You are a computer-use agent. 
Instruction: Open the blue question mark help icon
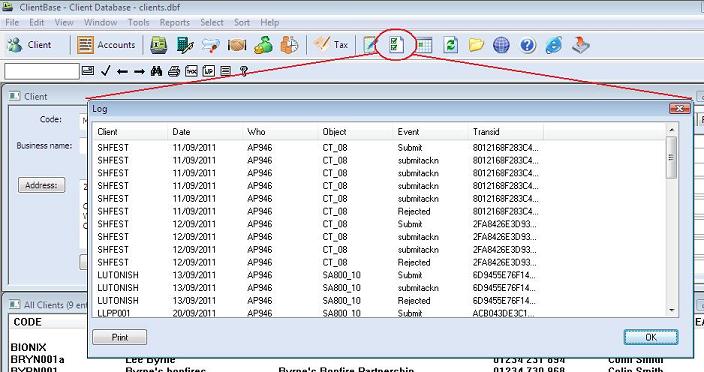(528, 45)
